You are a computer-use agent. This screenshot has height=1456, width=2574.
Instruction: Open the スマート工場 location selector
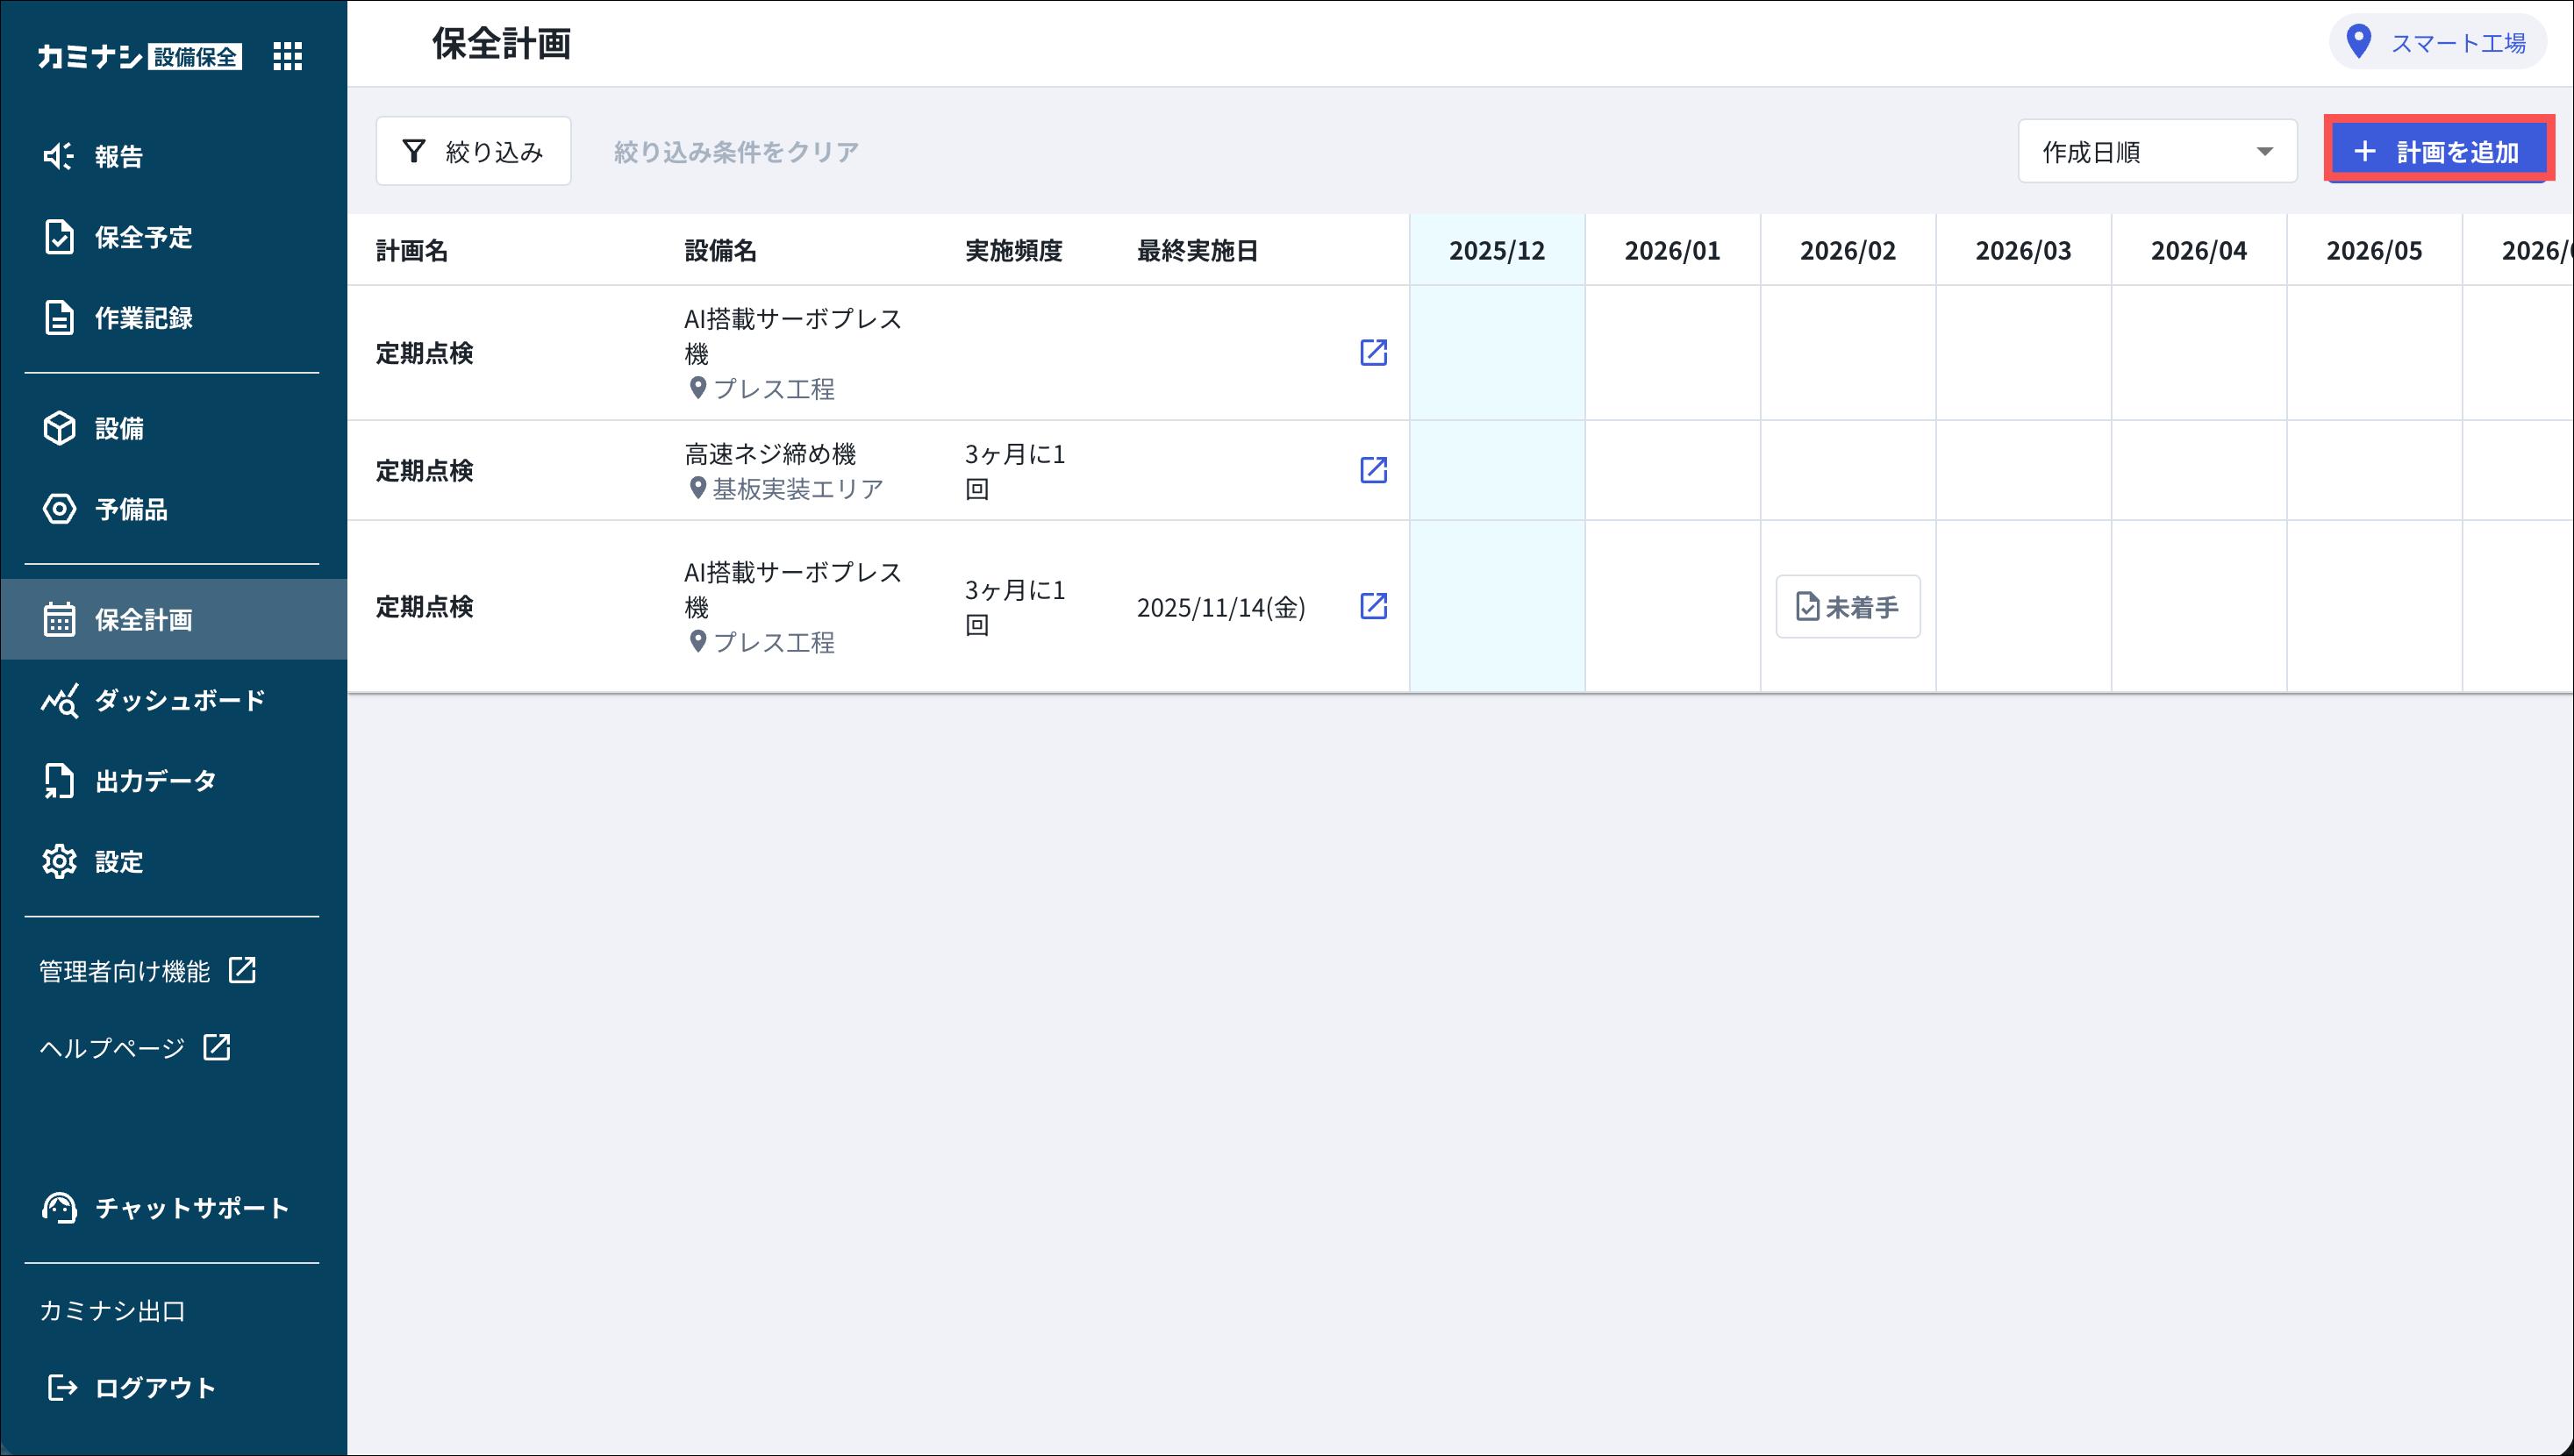click(x=2437, y=43)
